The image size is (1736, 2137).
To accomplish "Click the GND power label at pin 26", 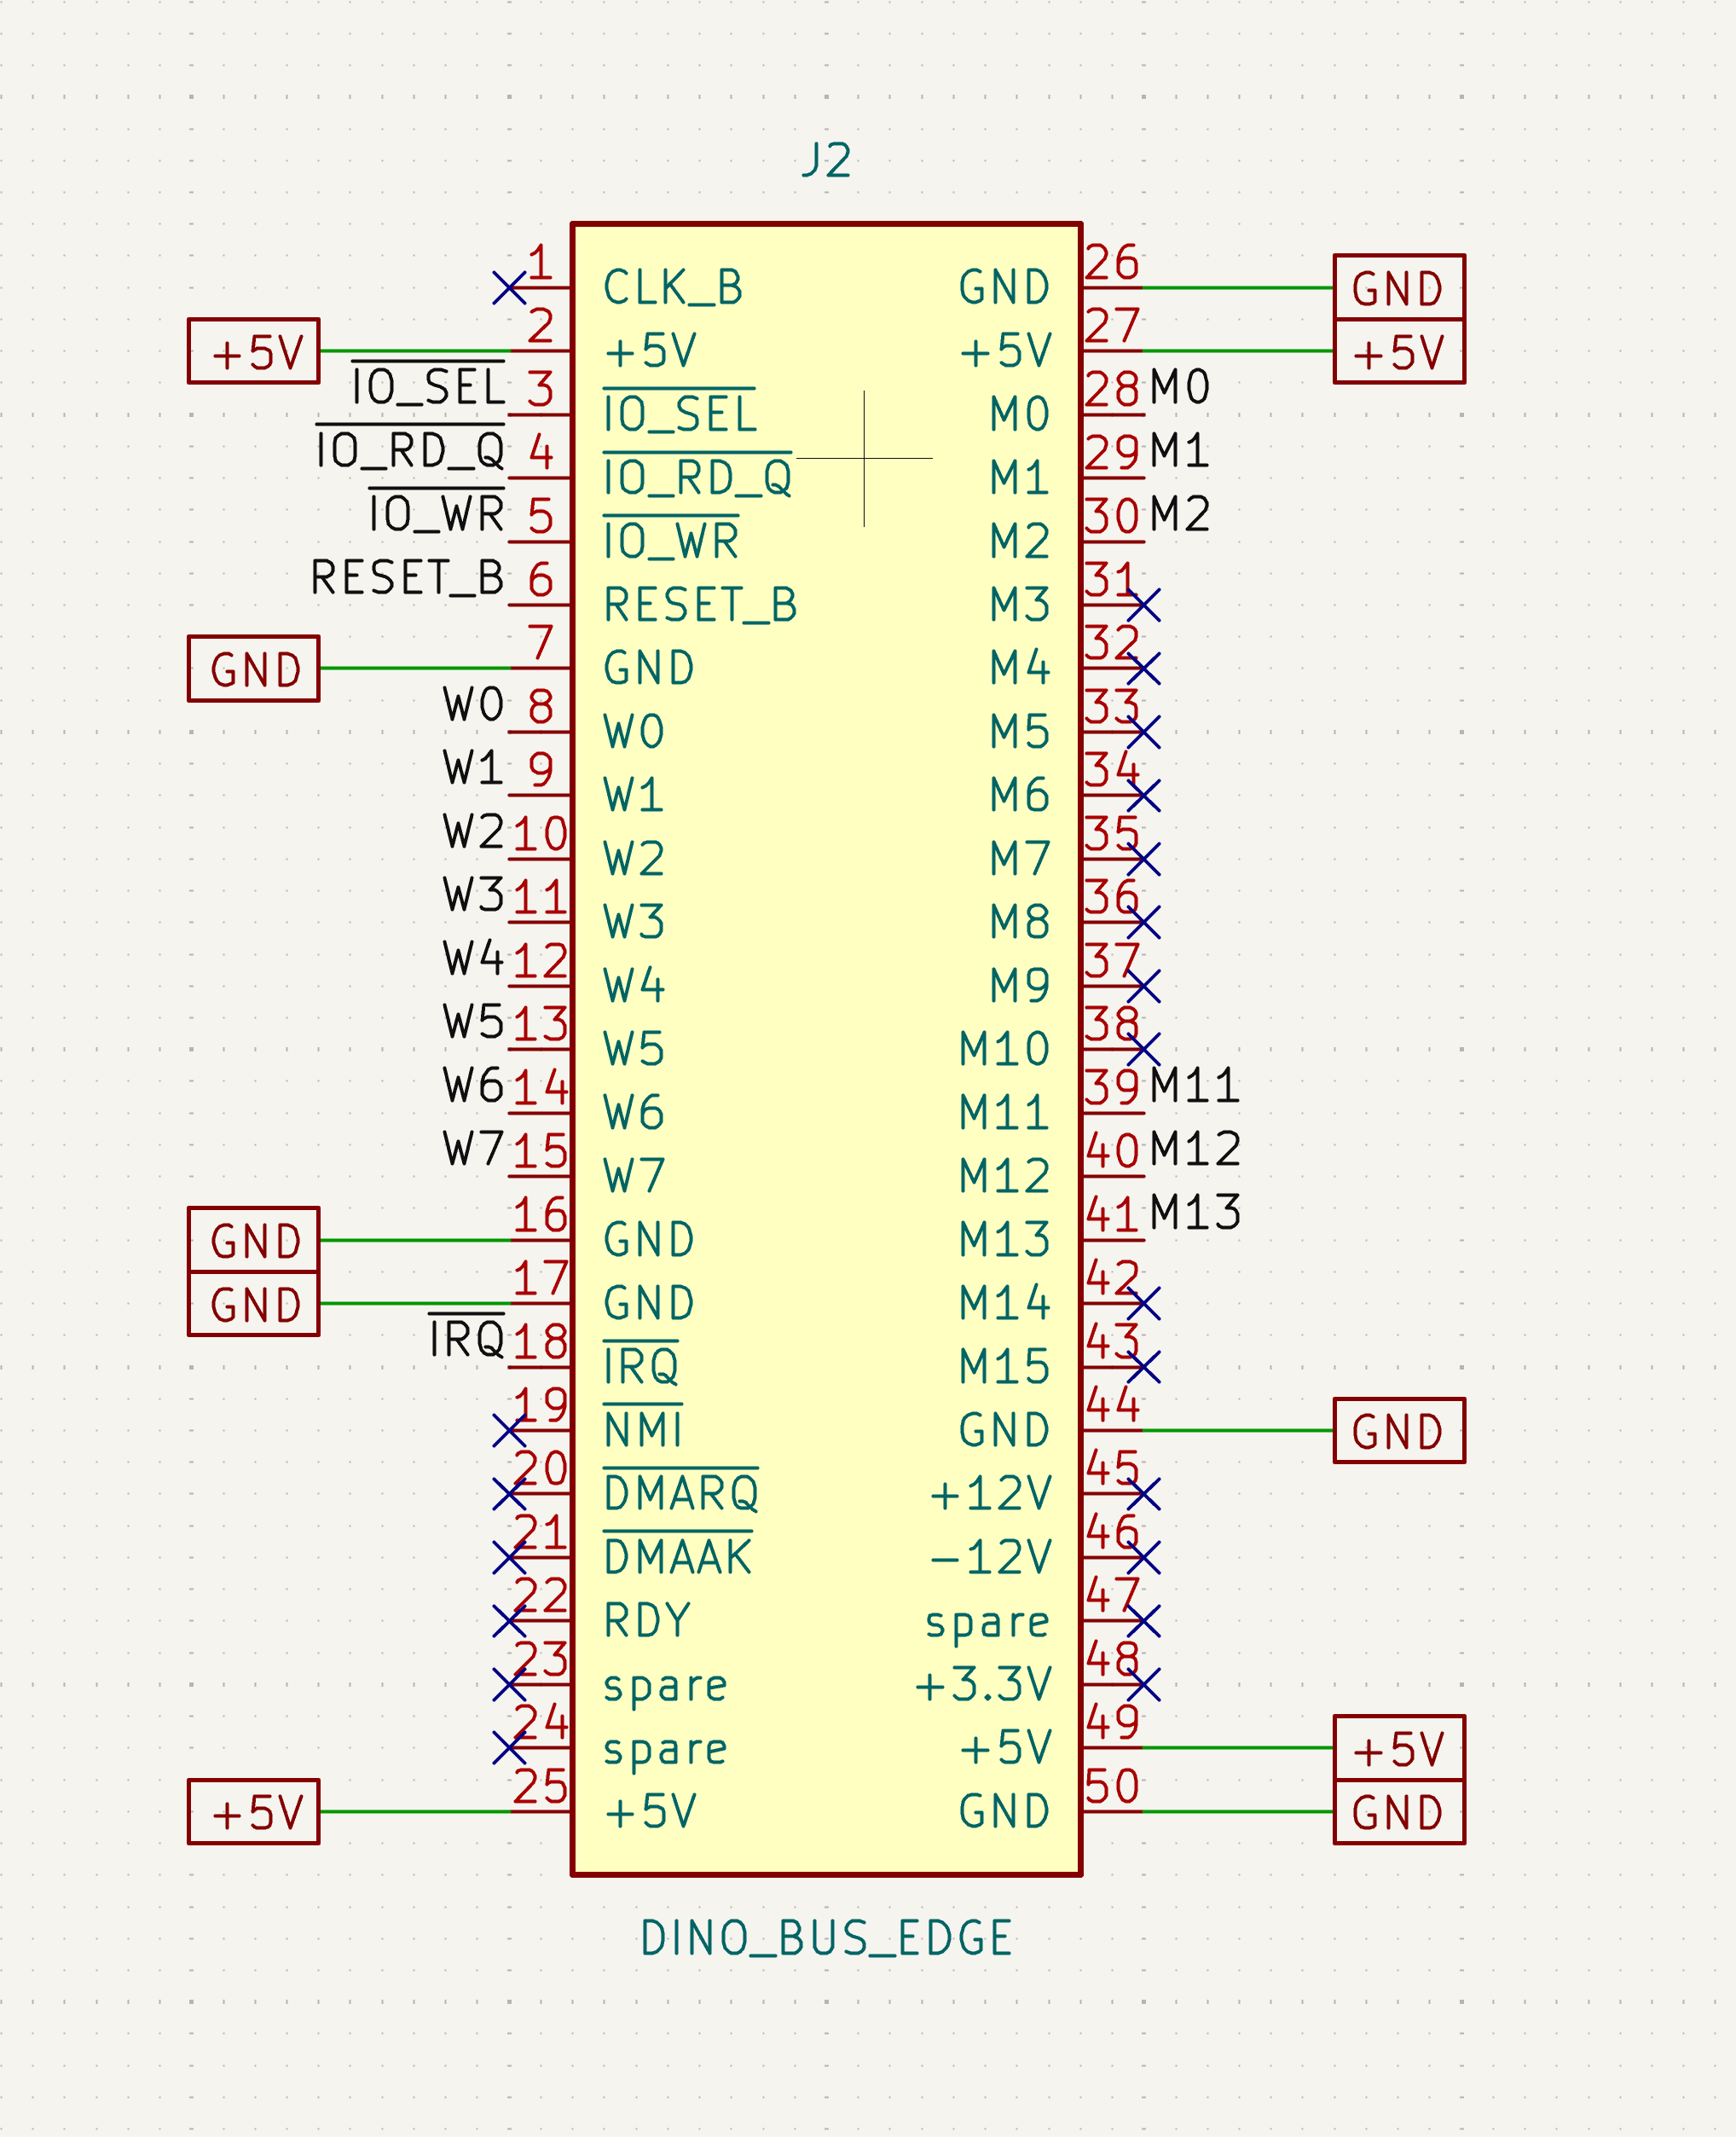I will [x=1399, y=288].
